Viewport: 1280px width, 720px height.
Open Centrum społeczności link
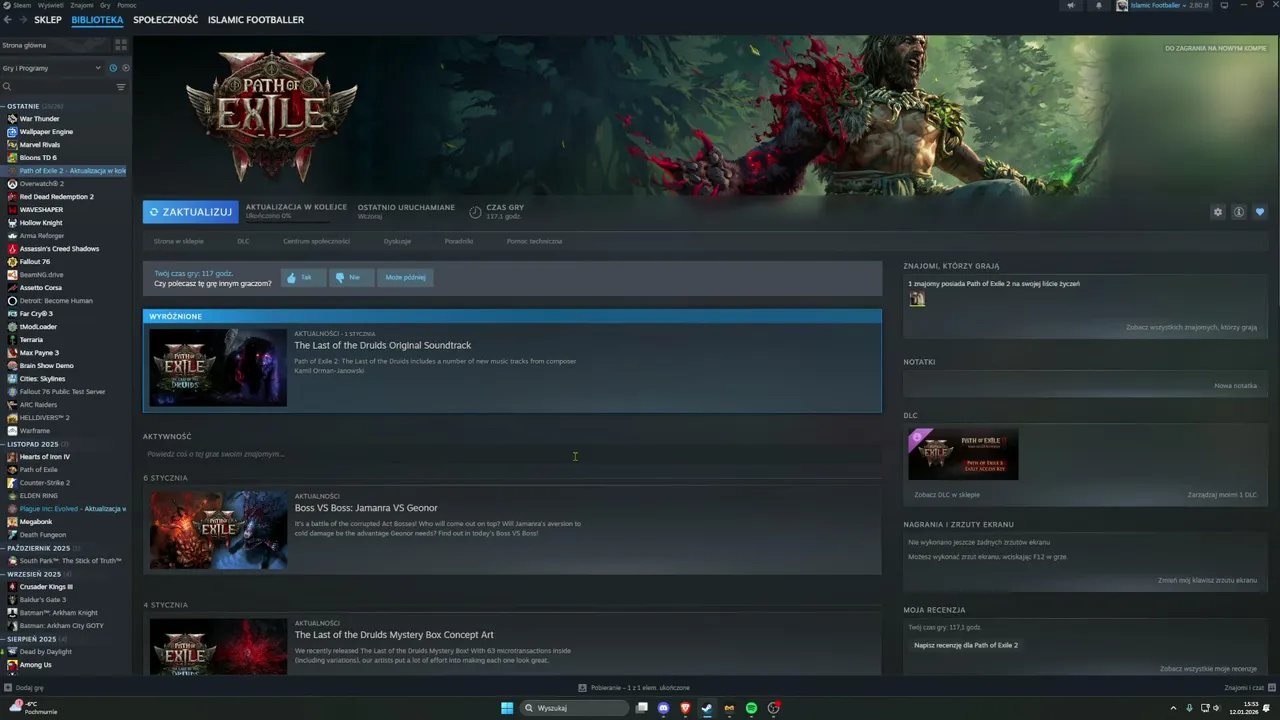[x=316, y=241]
